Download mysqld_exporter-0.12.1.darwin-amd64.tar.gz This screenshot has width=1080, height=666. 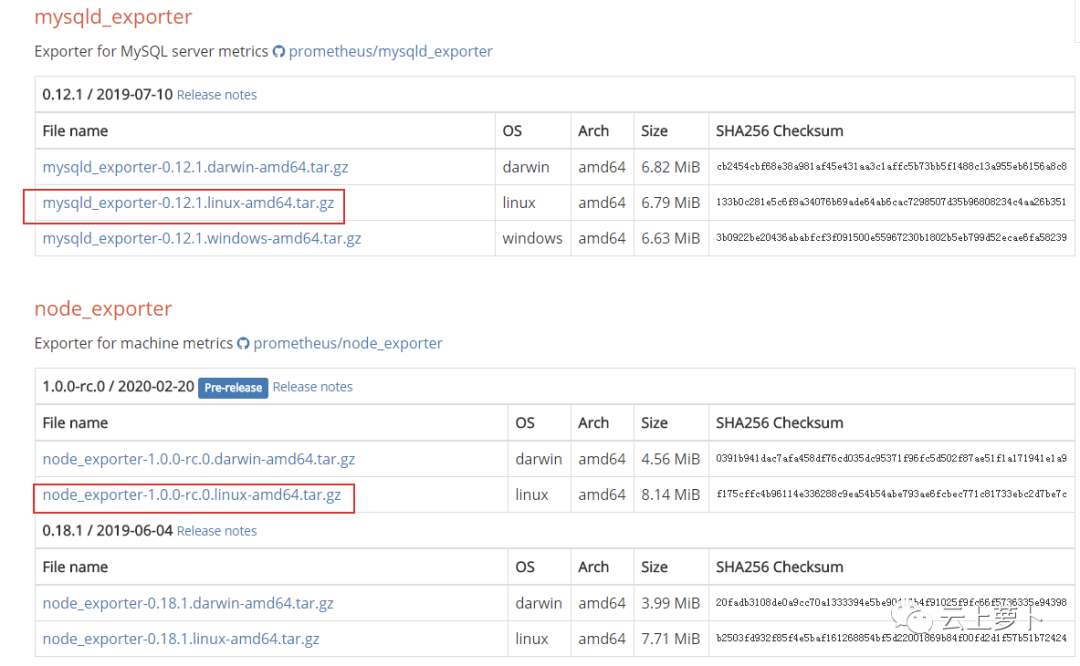pyautogui.click(x=195, y=167)
